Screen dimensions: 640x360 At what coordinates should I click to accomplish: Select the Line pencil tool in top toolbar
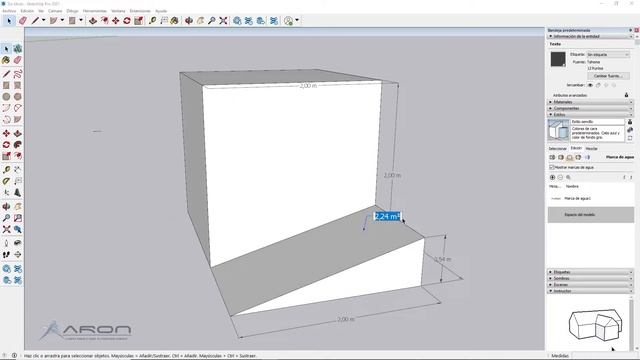(x=36, y=20)
